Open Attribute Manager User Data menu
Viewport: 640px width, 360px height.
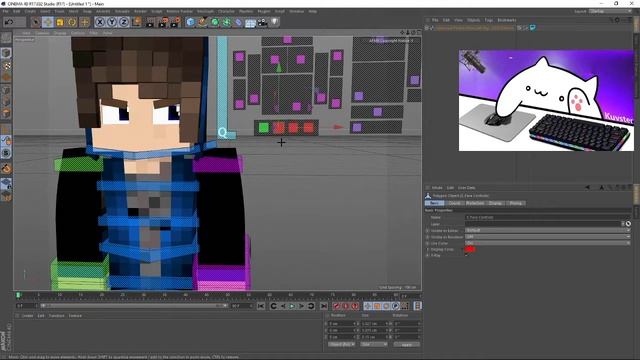pyautogui.click(x=466, y=188)
